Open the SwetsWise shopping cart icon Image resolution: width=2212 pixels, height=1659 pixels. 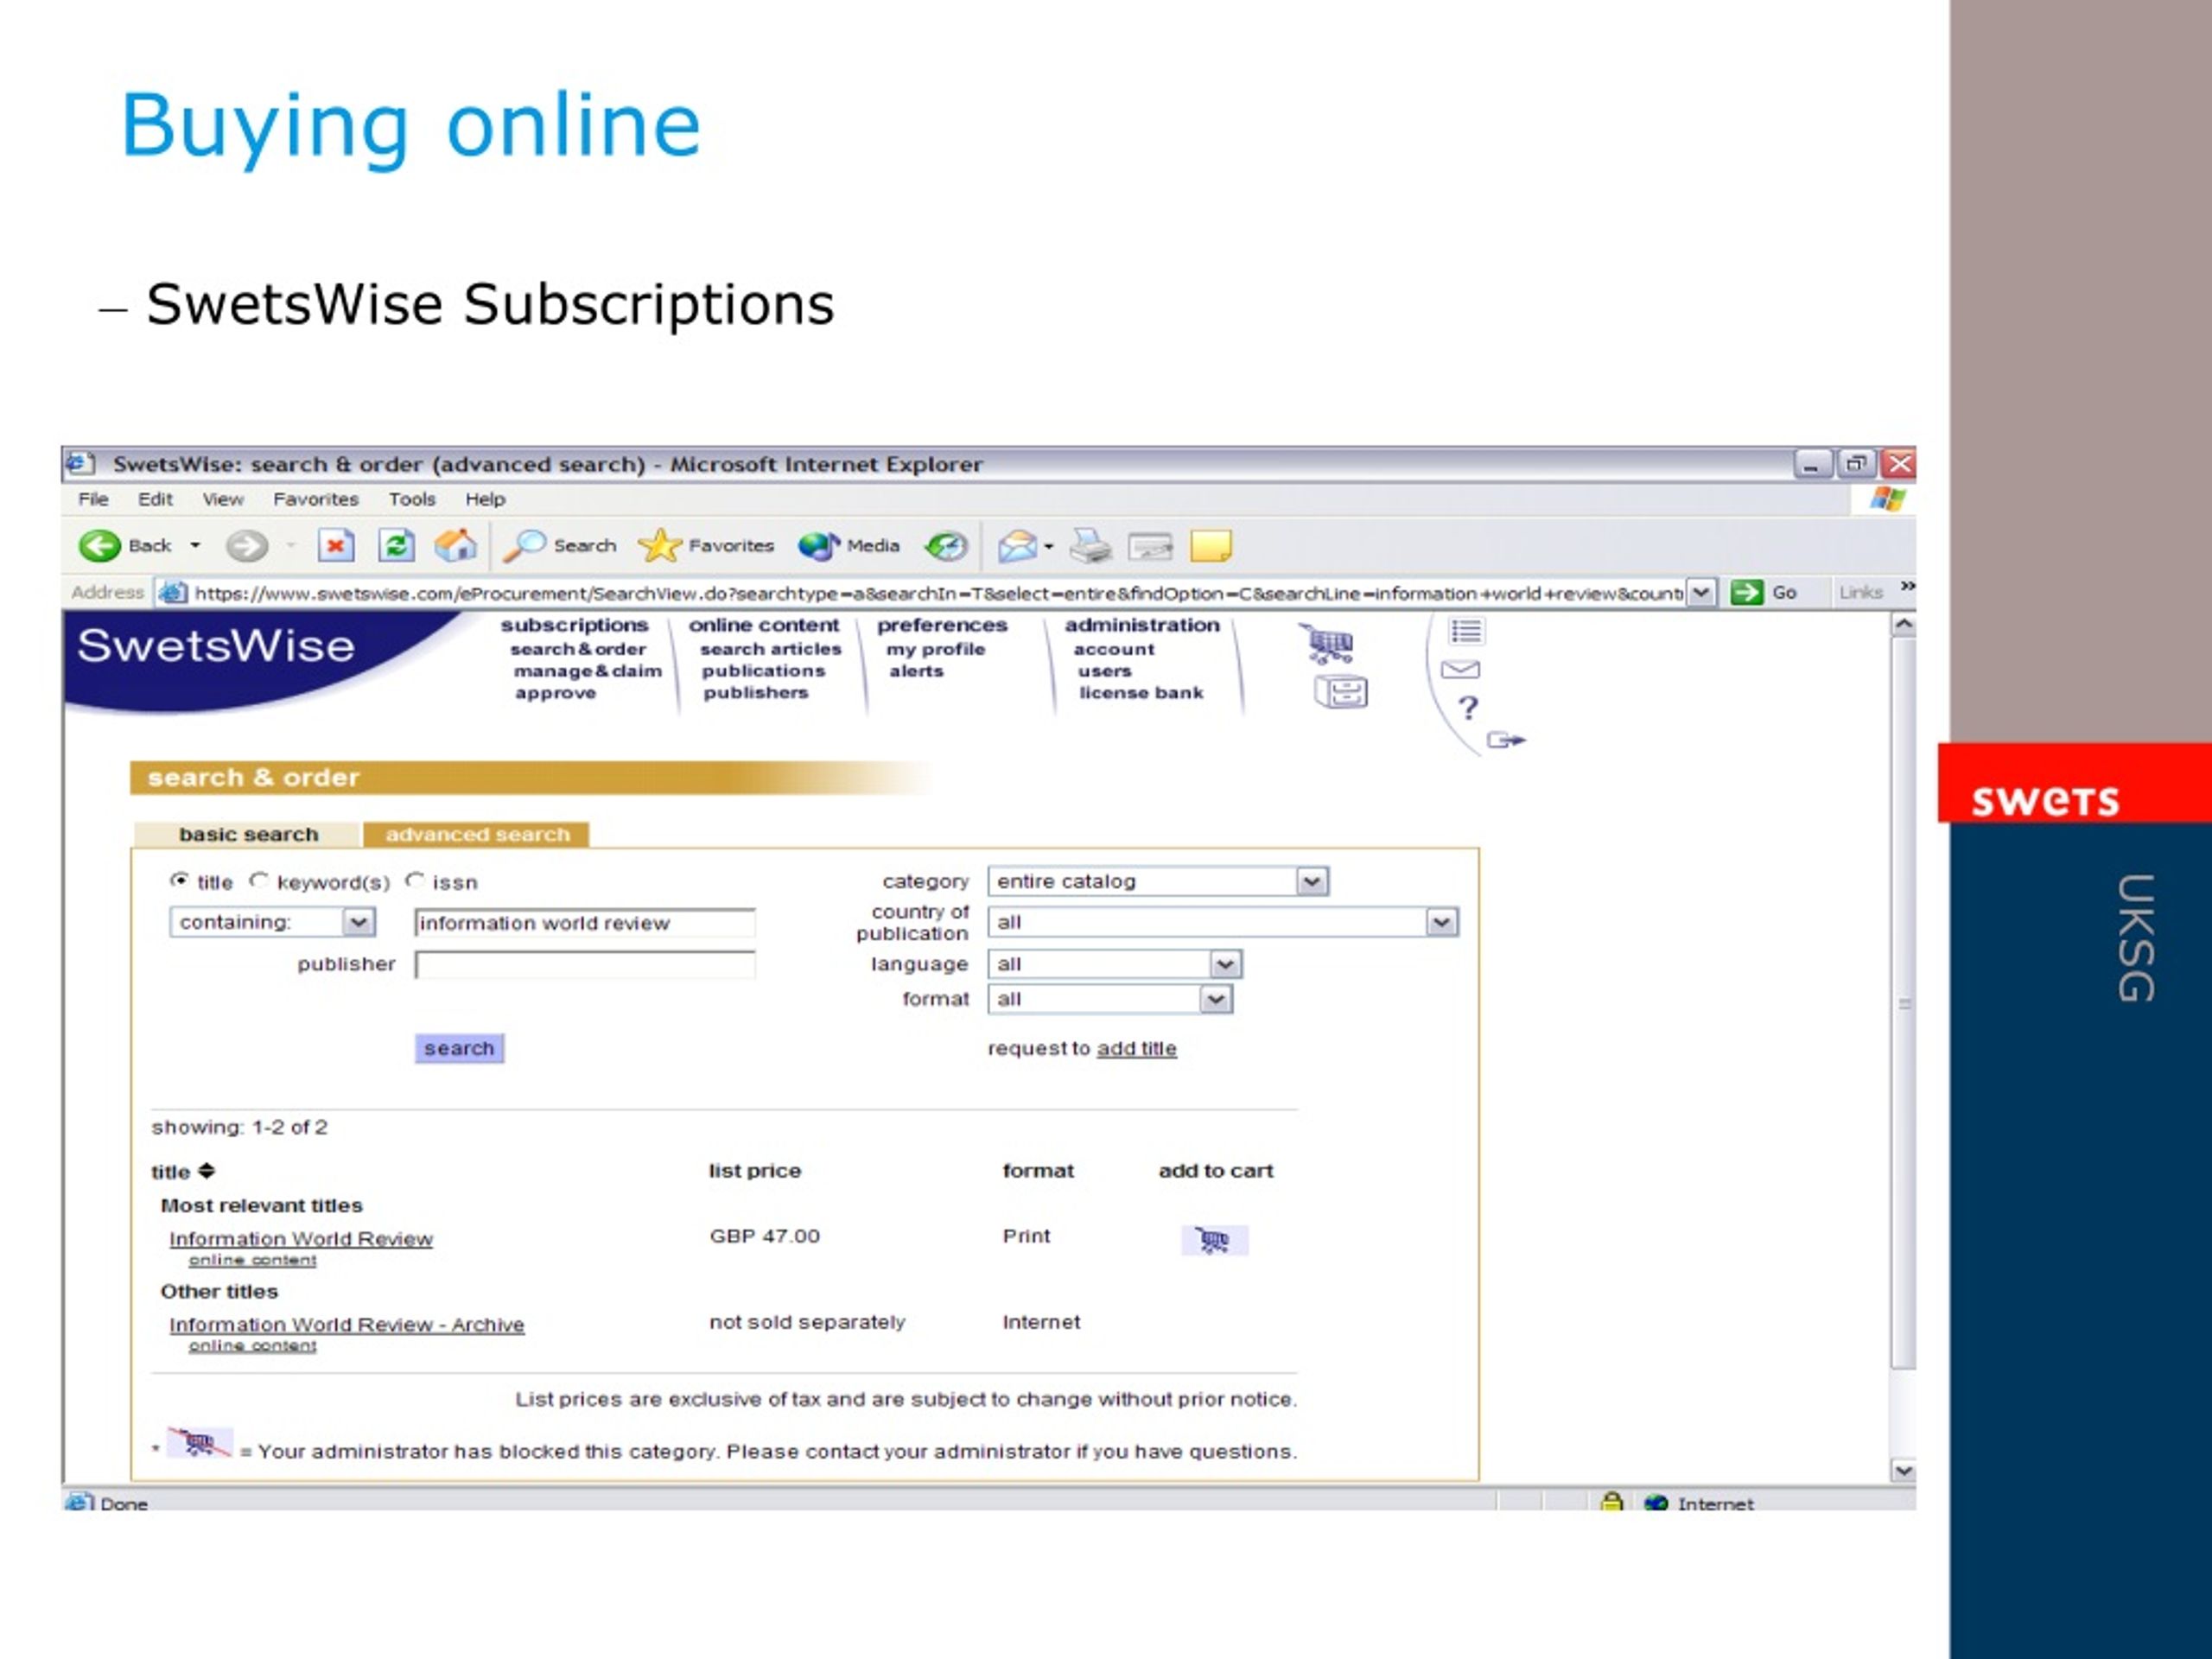pos(1328,644)
